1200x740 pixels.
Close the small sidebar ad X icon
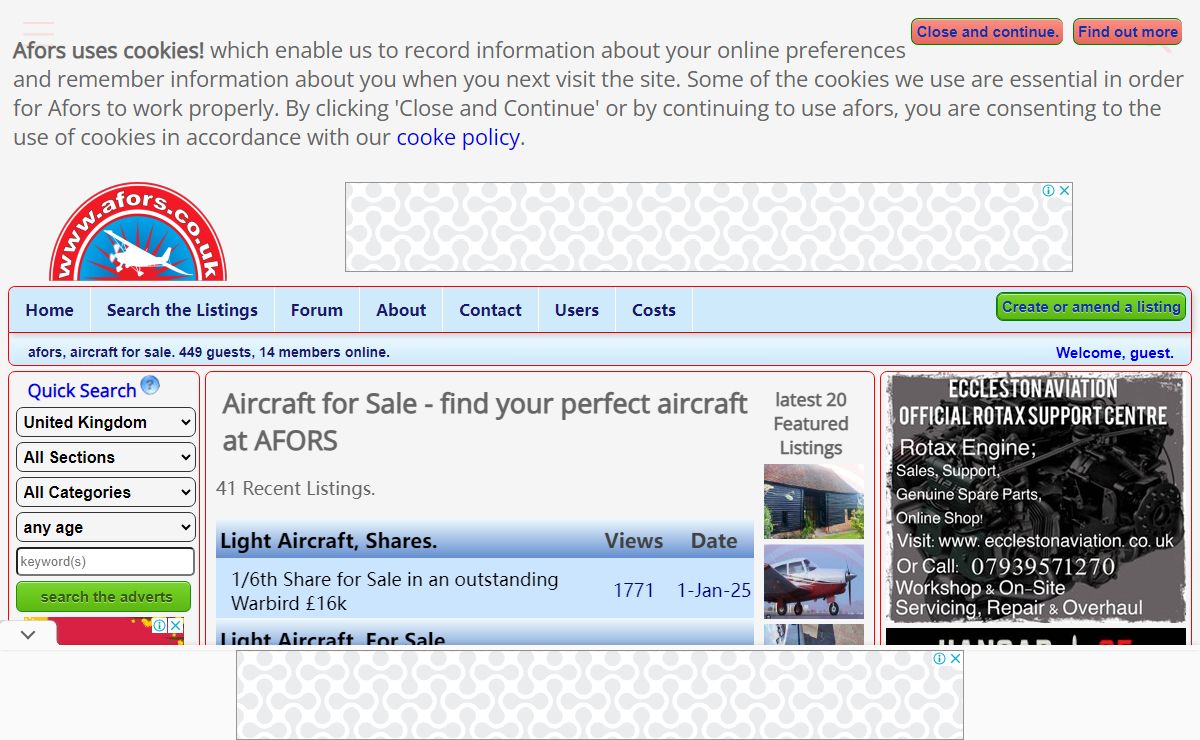coord(176,625)
